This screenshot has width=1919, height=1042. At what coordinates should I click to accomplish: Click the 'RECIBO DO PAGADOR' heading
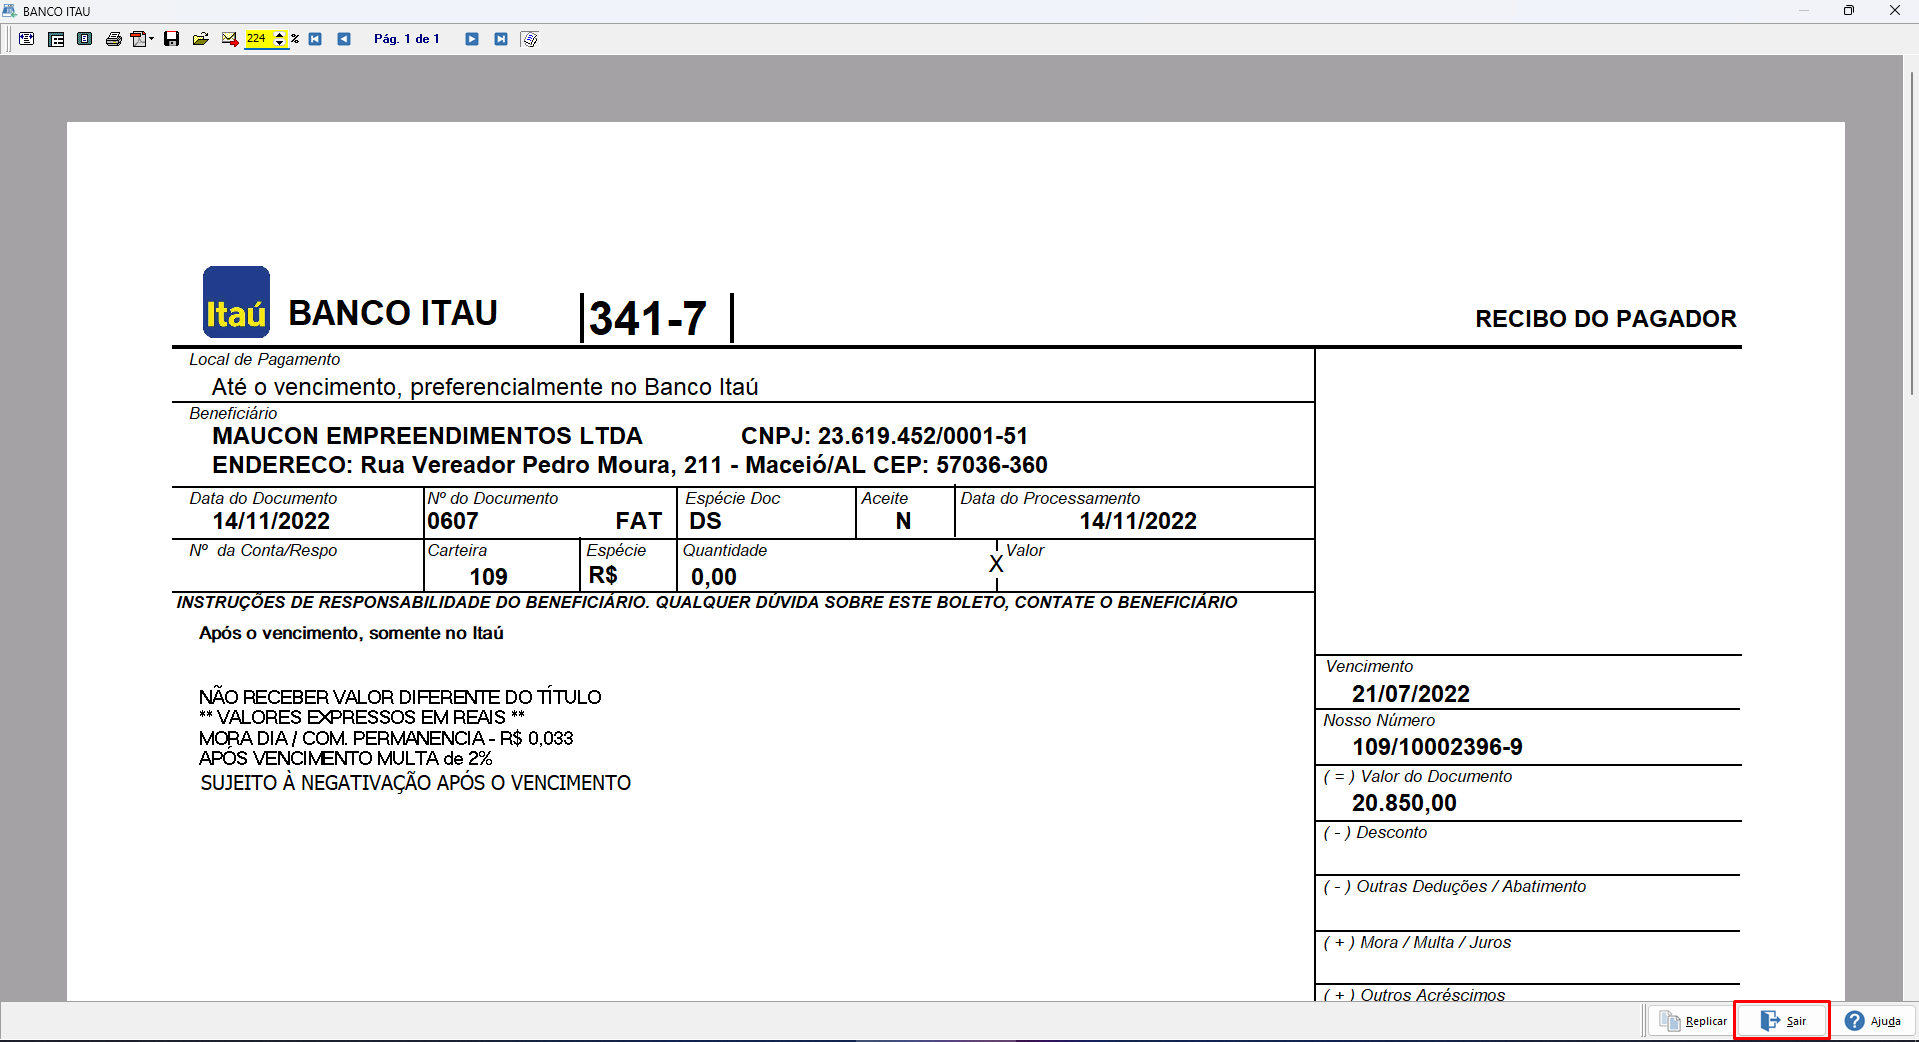click(x=1606, y=319)
